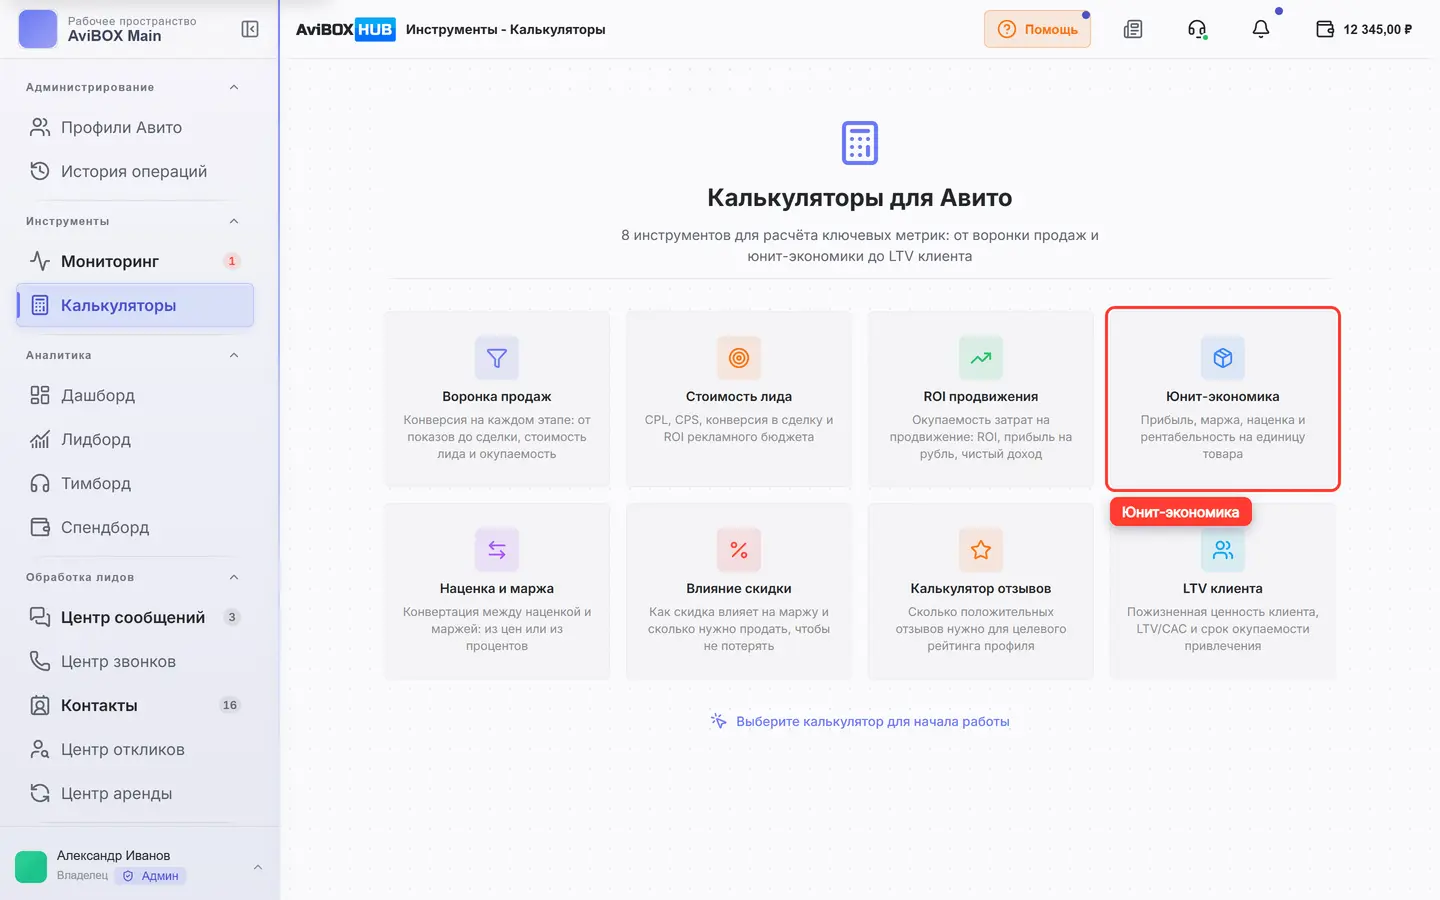Open support headset icon in header
Image resolution: width=1440 pixels, height=900 pixels.
tap(1197, 29)
